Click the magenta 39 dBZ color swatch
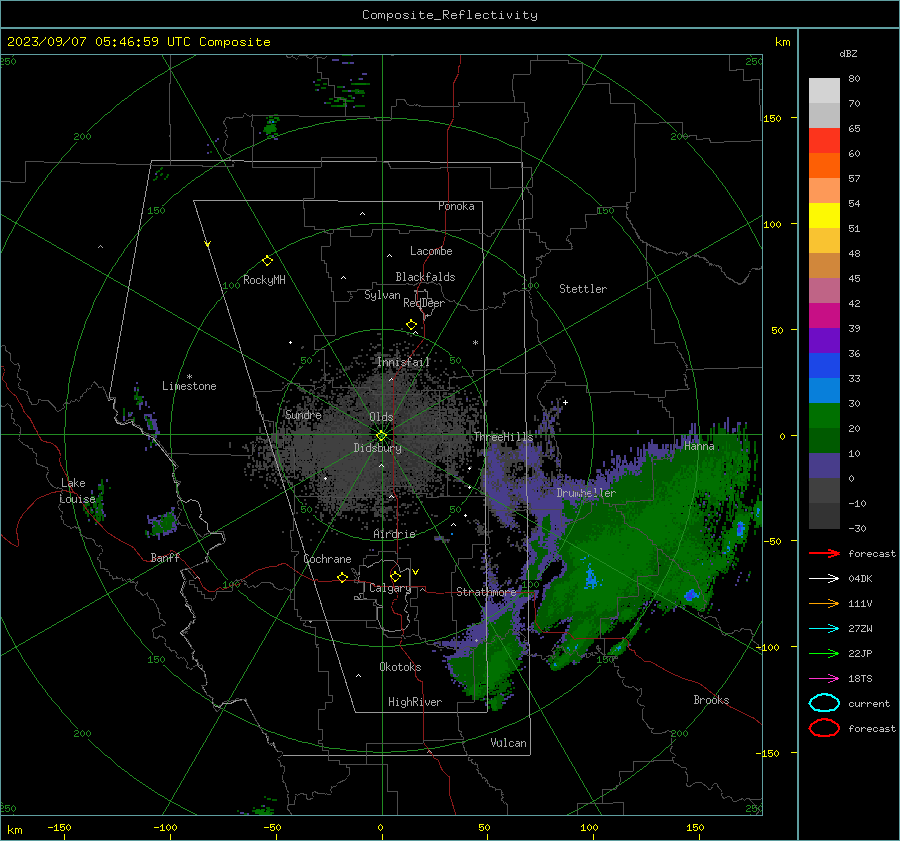 click(824, 316)
